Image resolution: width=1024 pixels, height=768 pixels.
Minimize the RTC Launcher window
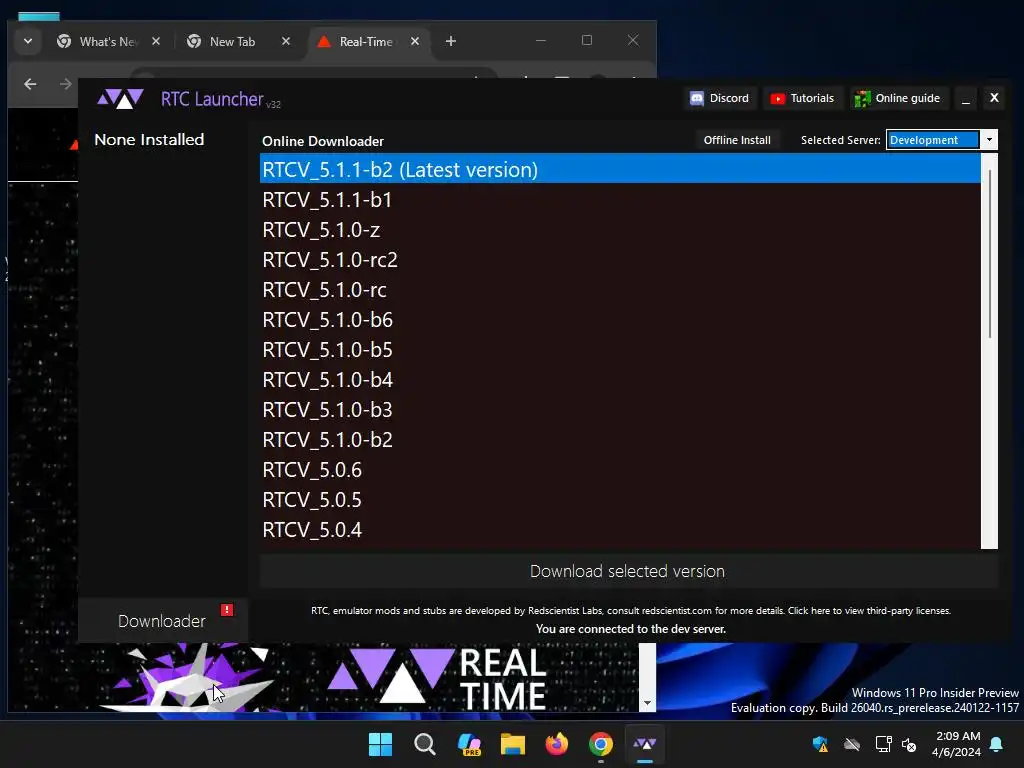click(966, 98)
